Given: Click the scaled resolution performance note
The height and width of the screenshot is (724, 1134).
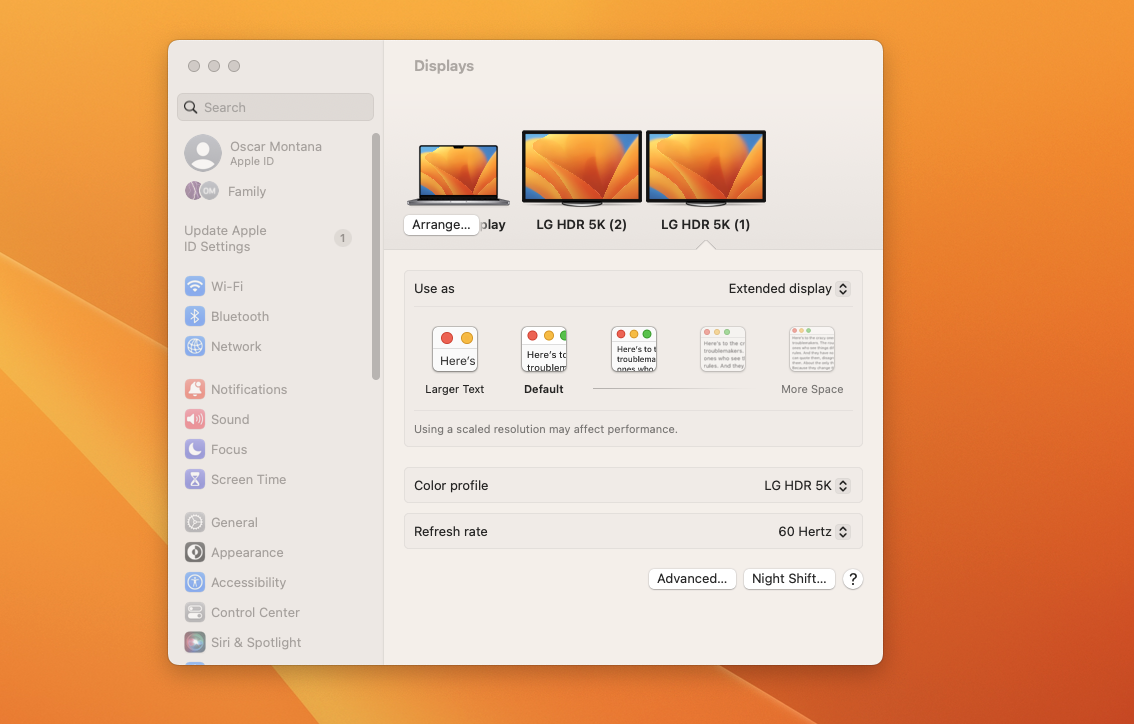Looking at the screenshot, I should point(546,429).
